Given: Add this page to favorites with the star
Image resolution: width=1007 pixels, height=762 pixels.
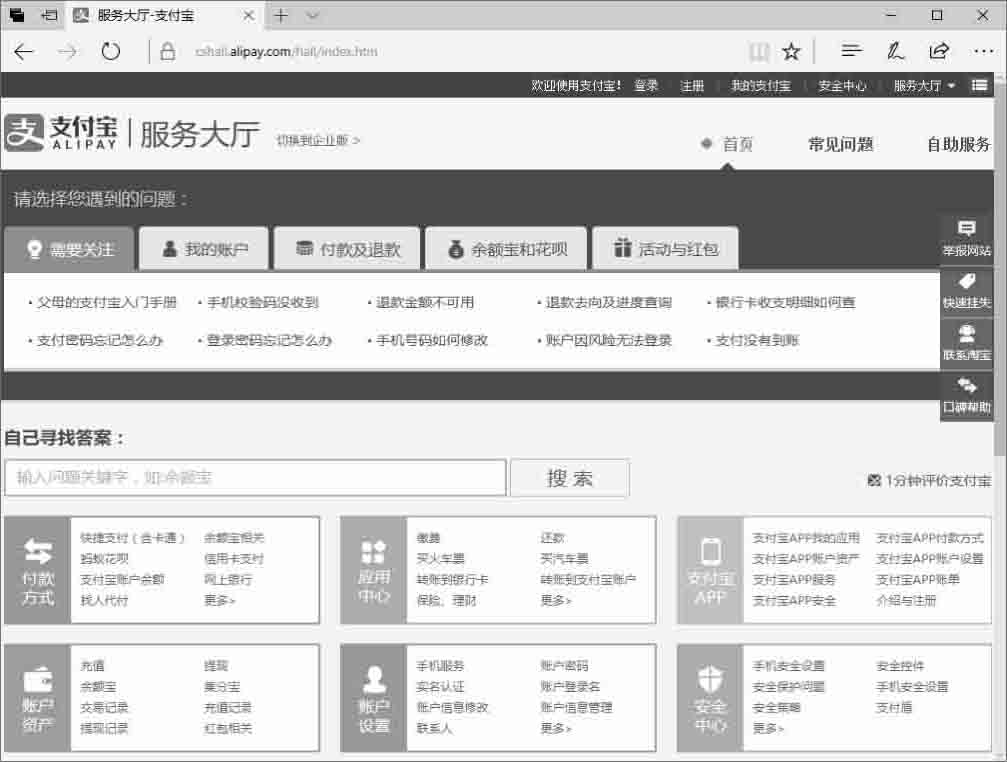Looking at the screenshot, I should 791,51.
